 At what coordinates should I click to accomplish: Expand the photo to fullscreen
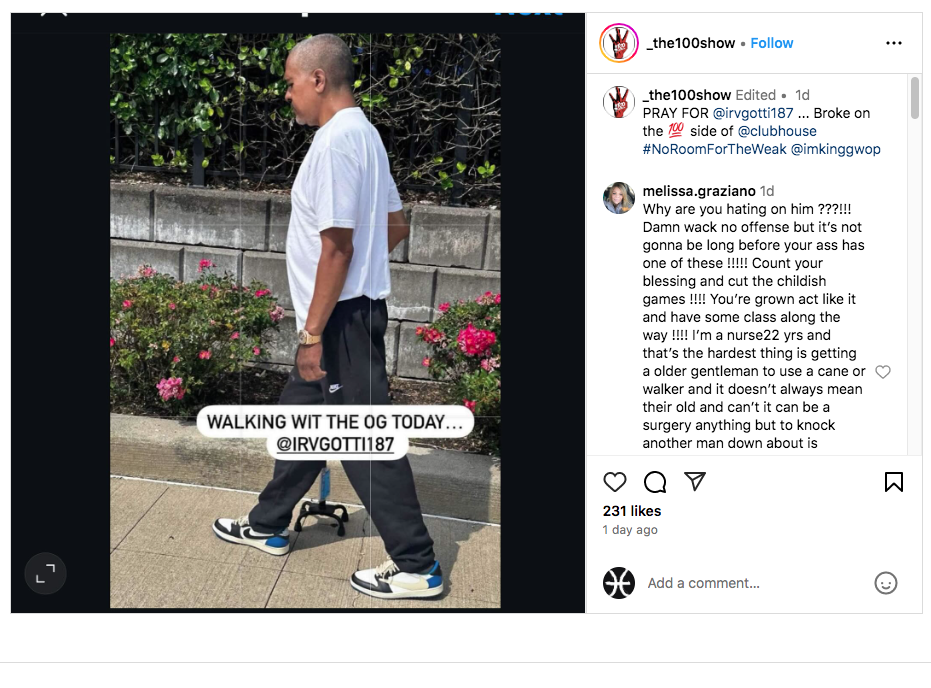[45, 573]
